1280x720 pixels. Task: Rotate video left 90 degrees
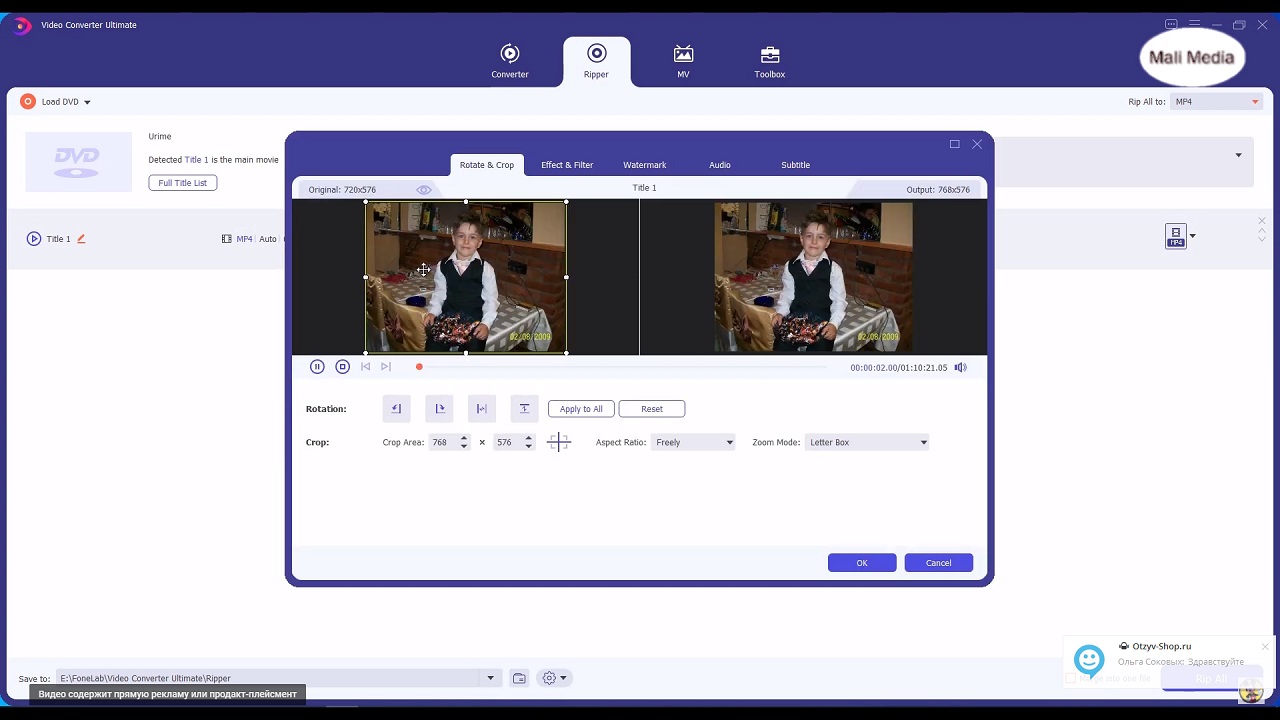pyautogui.click(x=396, y=409)
